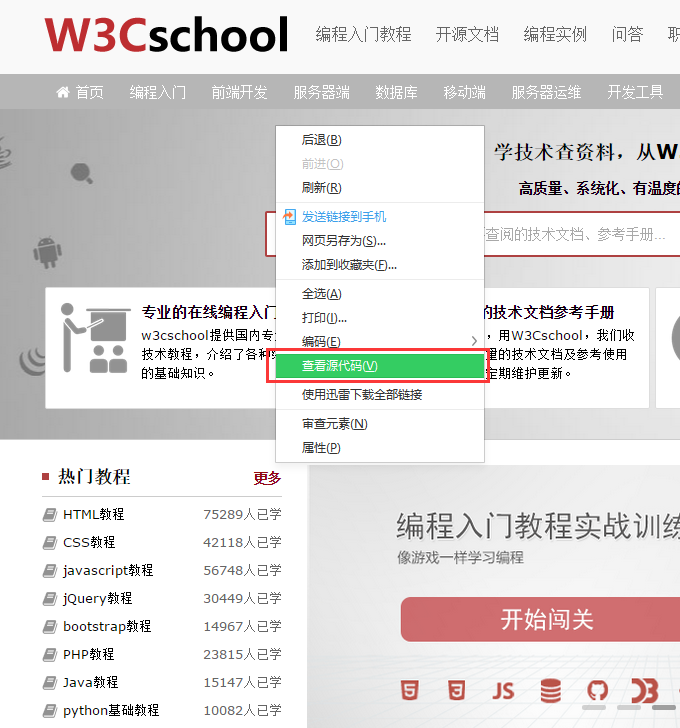Open the jQuery教程 link
The image size is (680, 728).
[98, 598]
